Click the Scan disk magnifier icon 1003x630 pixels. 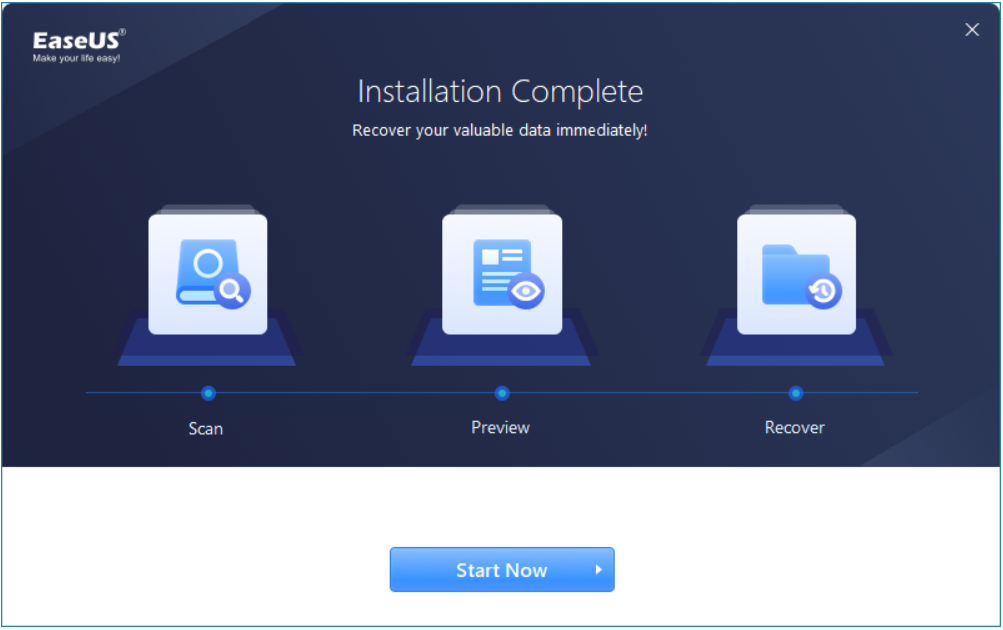coord(208,274)
